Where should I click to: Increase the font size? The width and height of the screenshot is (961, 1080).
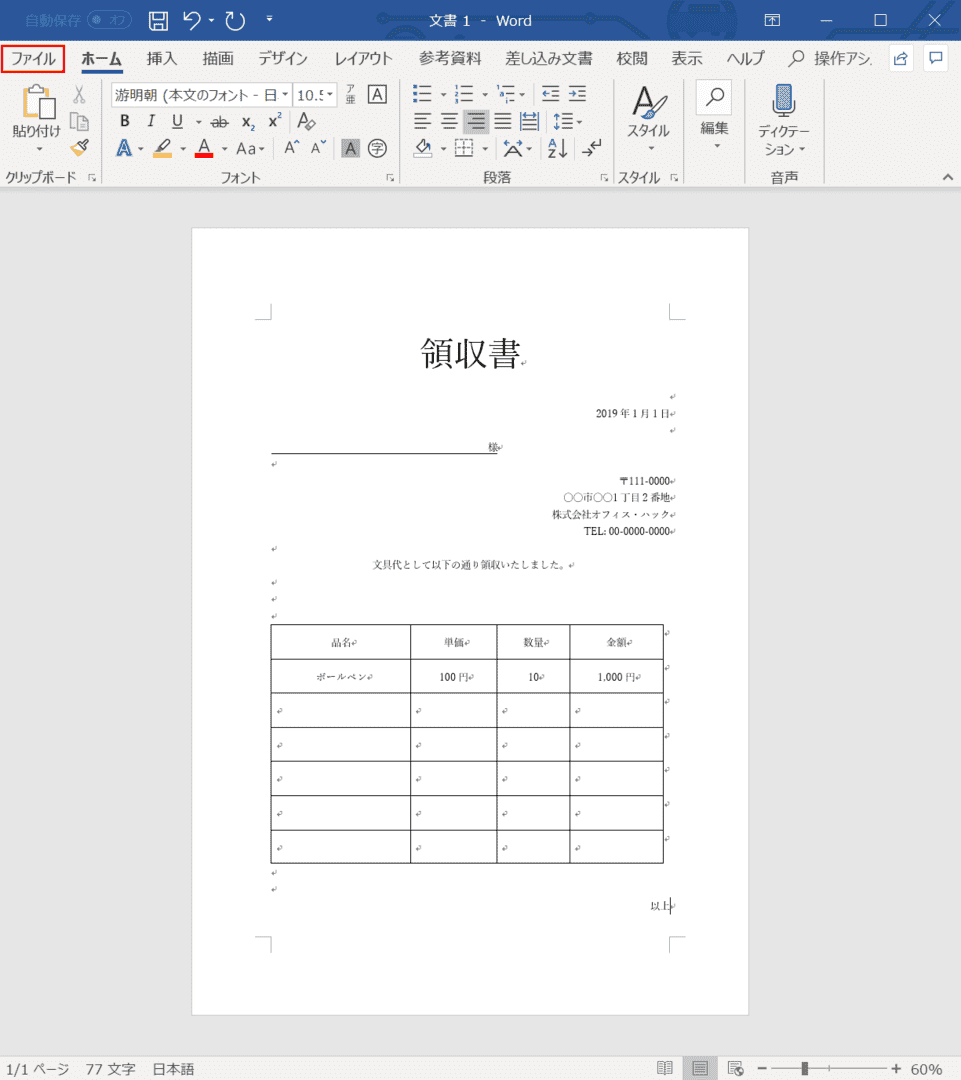click(x=291, y=147)
